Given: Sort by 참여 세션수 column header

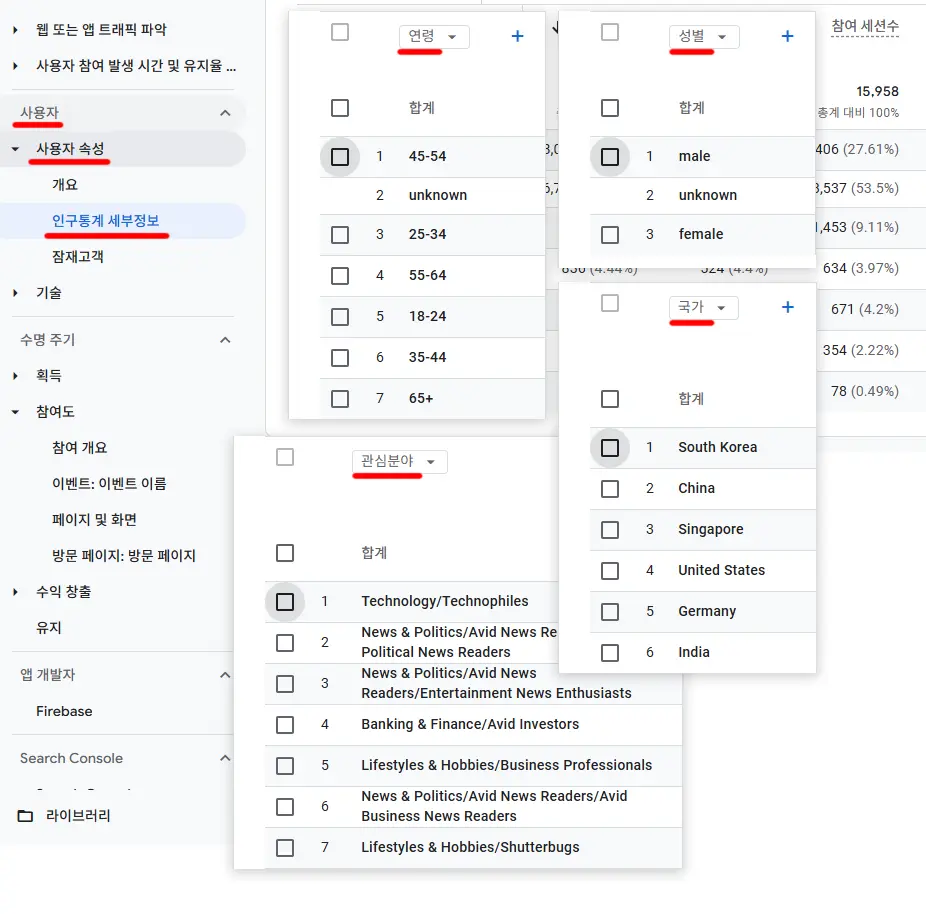Looking at the screenshot, I should click(x=865, y=26).
